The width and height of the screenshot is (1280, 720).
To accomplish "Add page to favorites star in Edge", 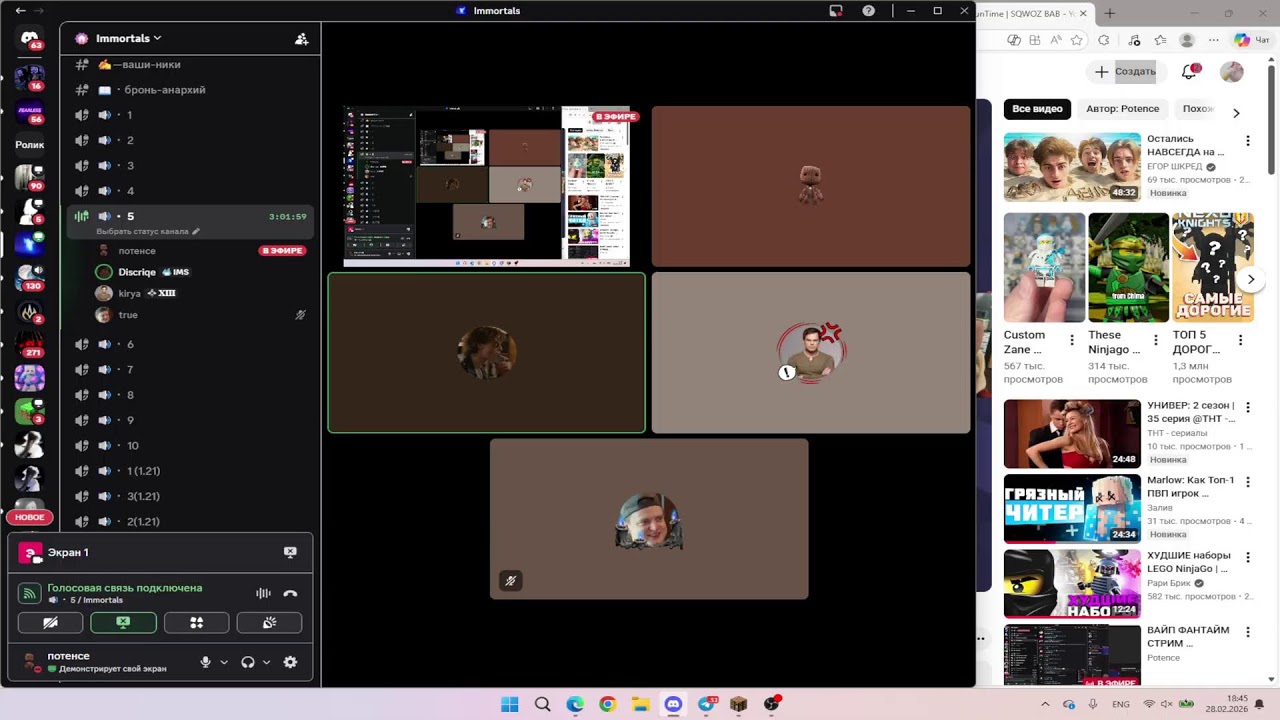I will click(1076, 40).
